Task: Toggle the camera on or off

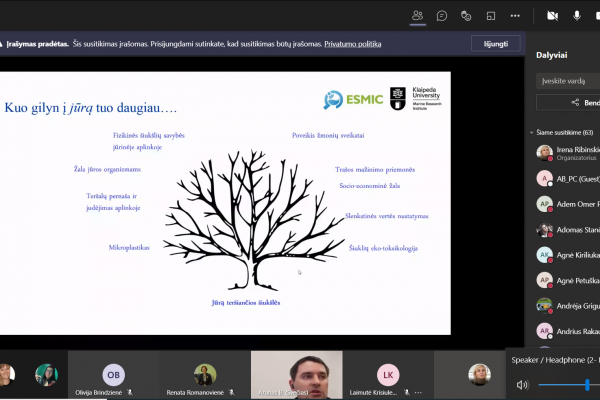Action: (x=552, y=16)
